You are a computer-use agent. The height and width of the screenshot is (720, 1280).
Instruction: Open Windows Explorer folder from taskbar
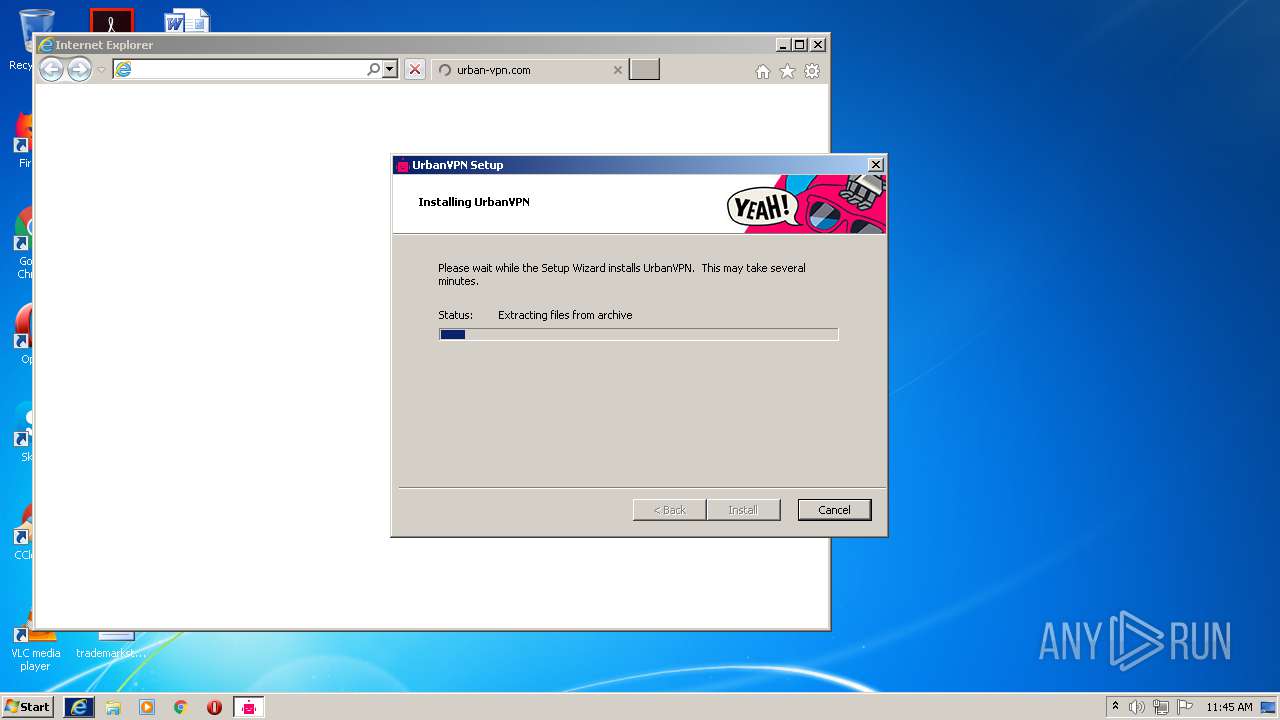click(113, 707)
